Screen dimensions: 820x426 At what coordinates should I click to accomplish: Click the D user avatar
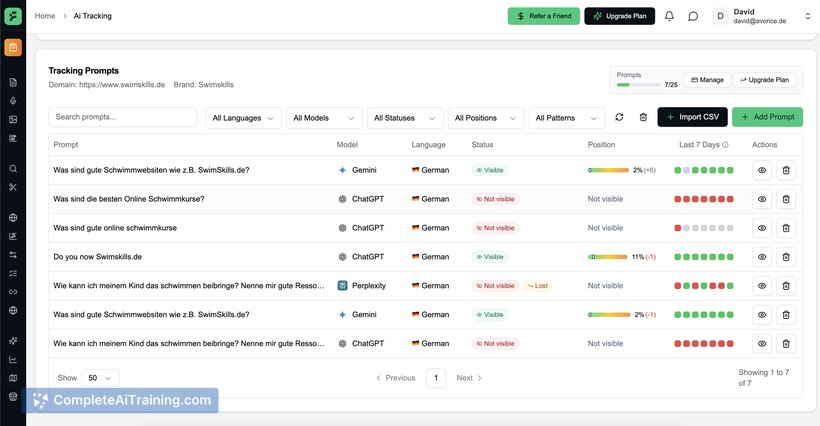[720, 16]
